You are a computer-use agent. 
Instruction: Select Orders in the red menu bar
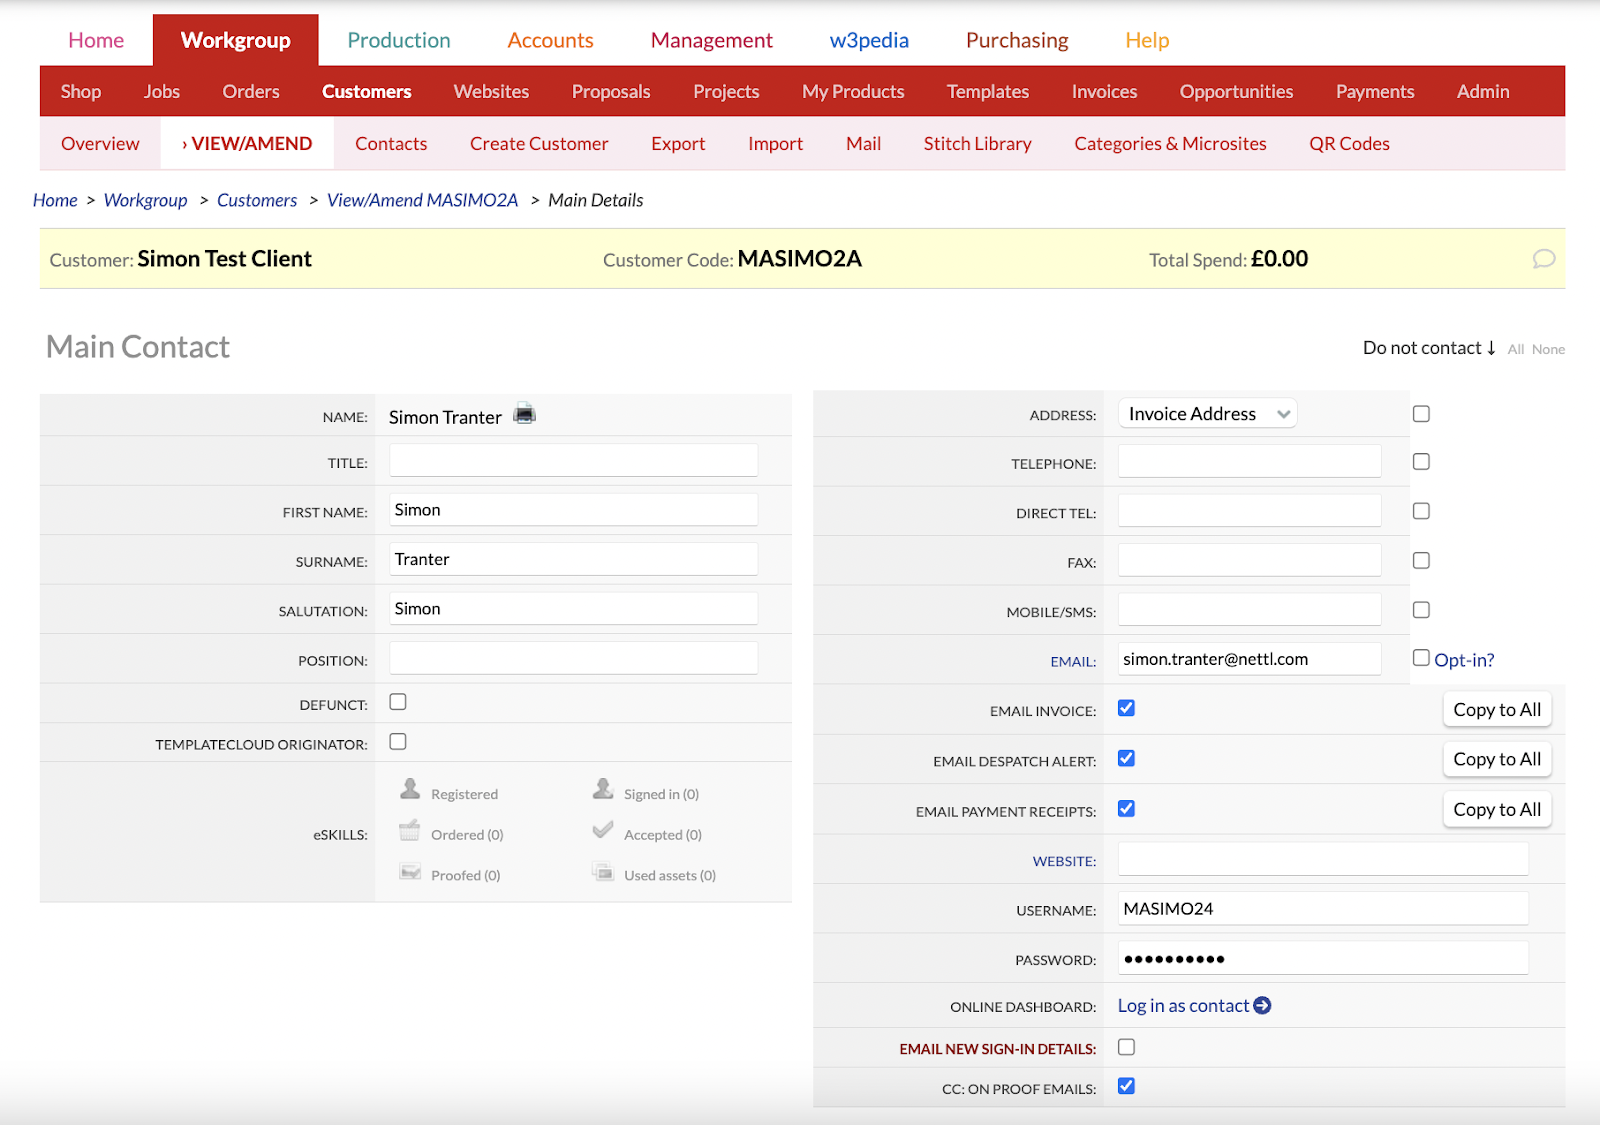251,91
